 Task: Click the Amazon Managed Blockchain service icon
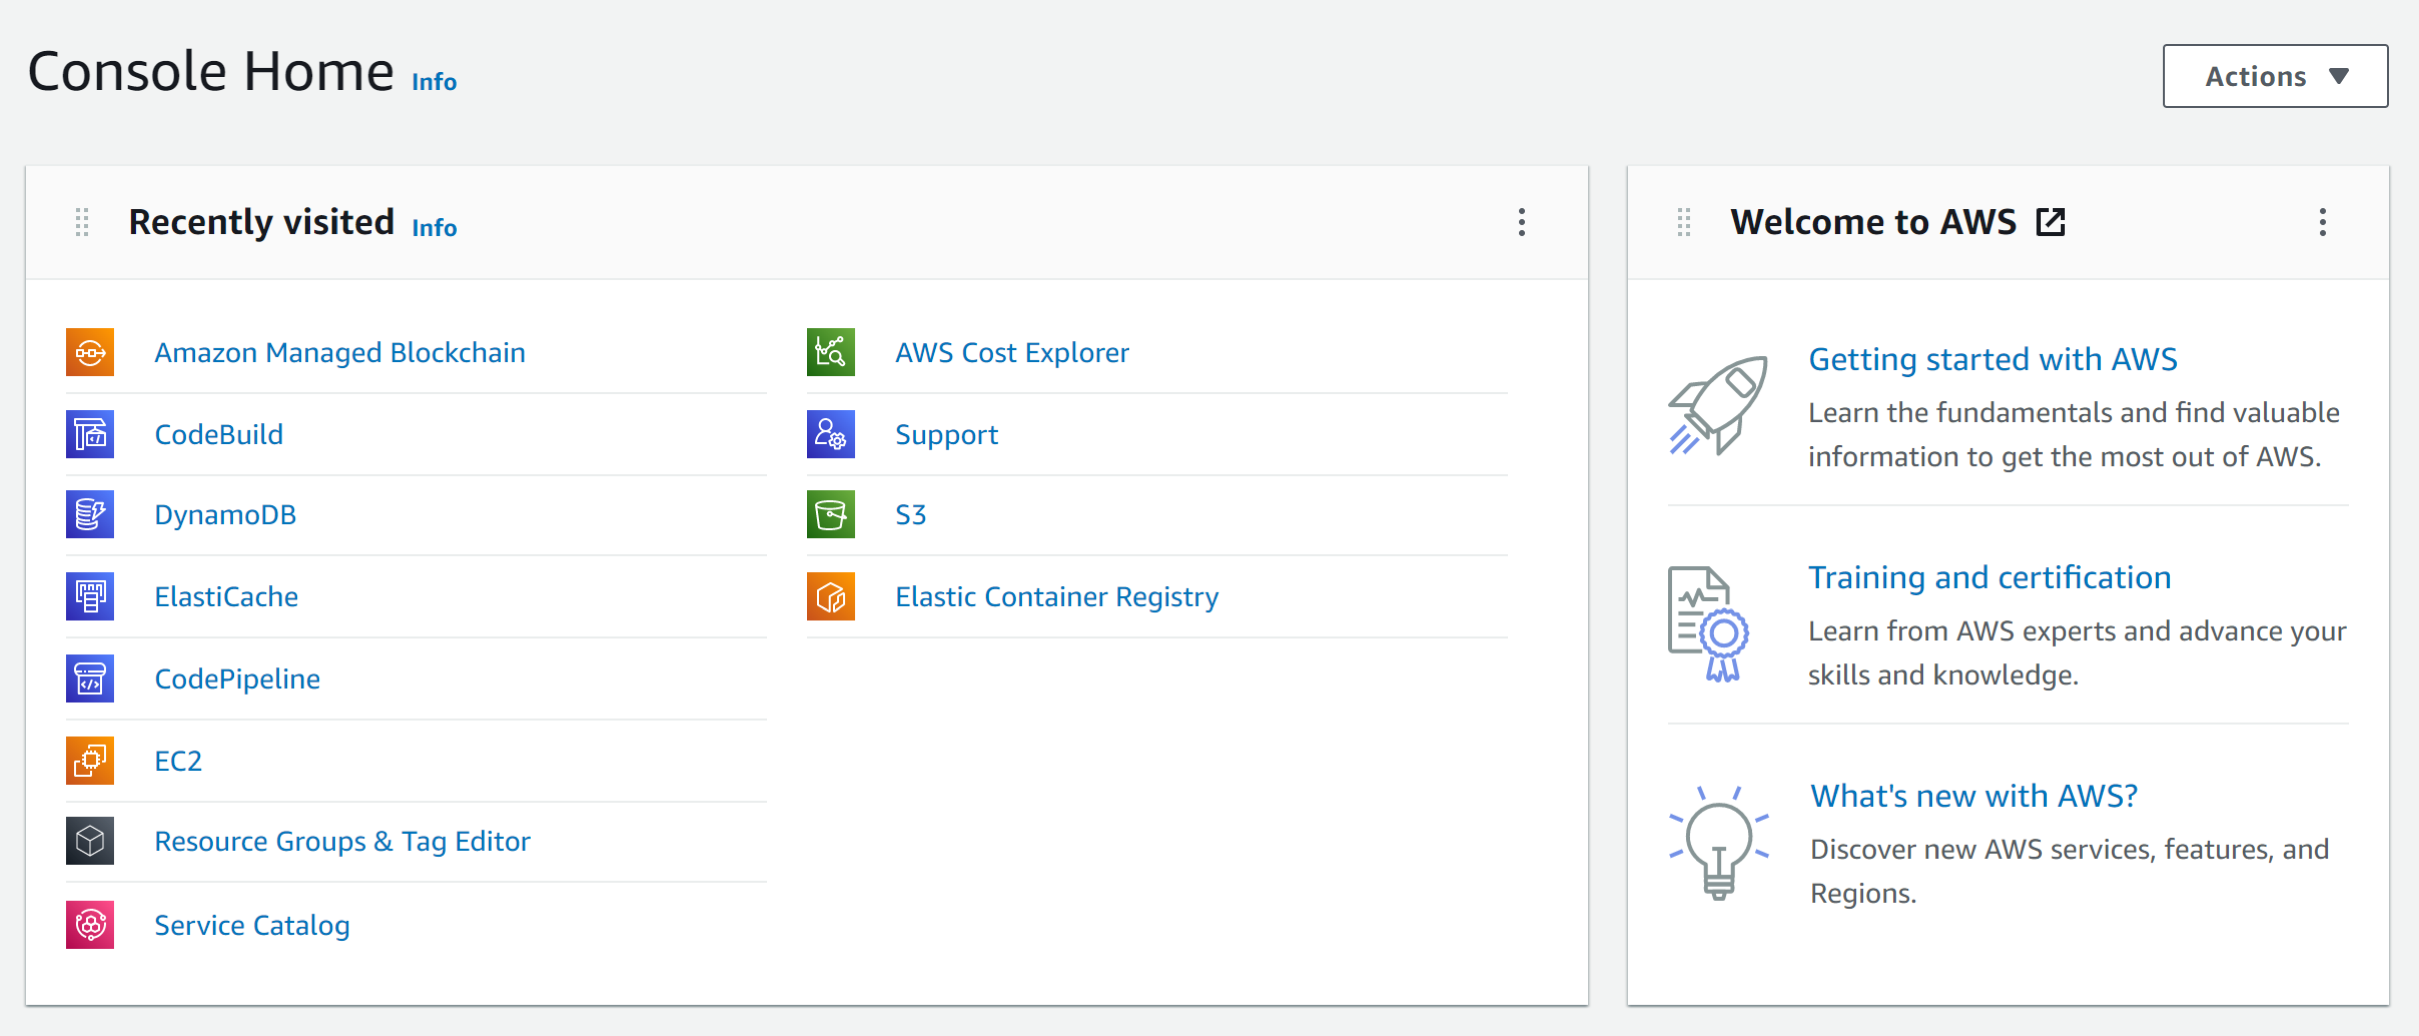[x=90, y=352]
